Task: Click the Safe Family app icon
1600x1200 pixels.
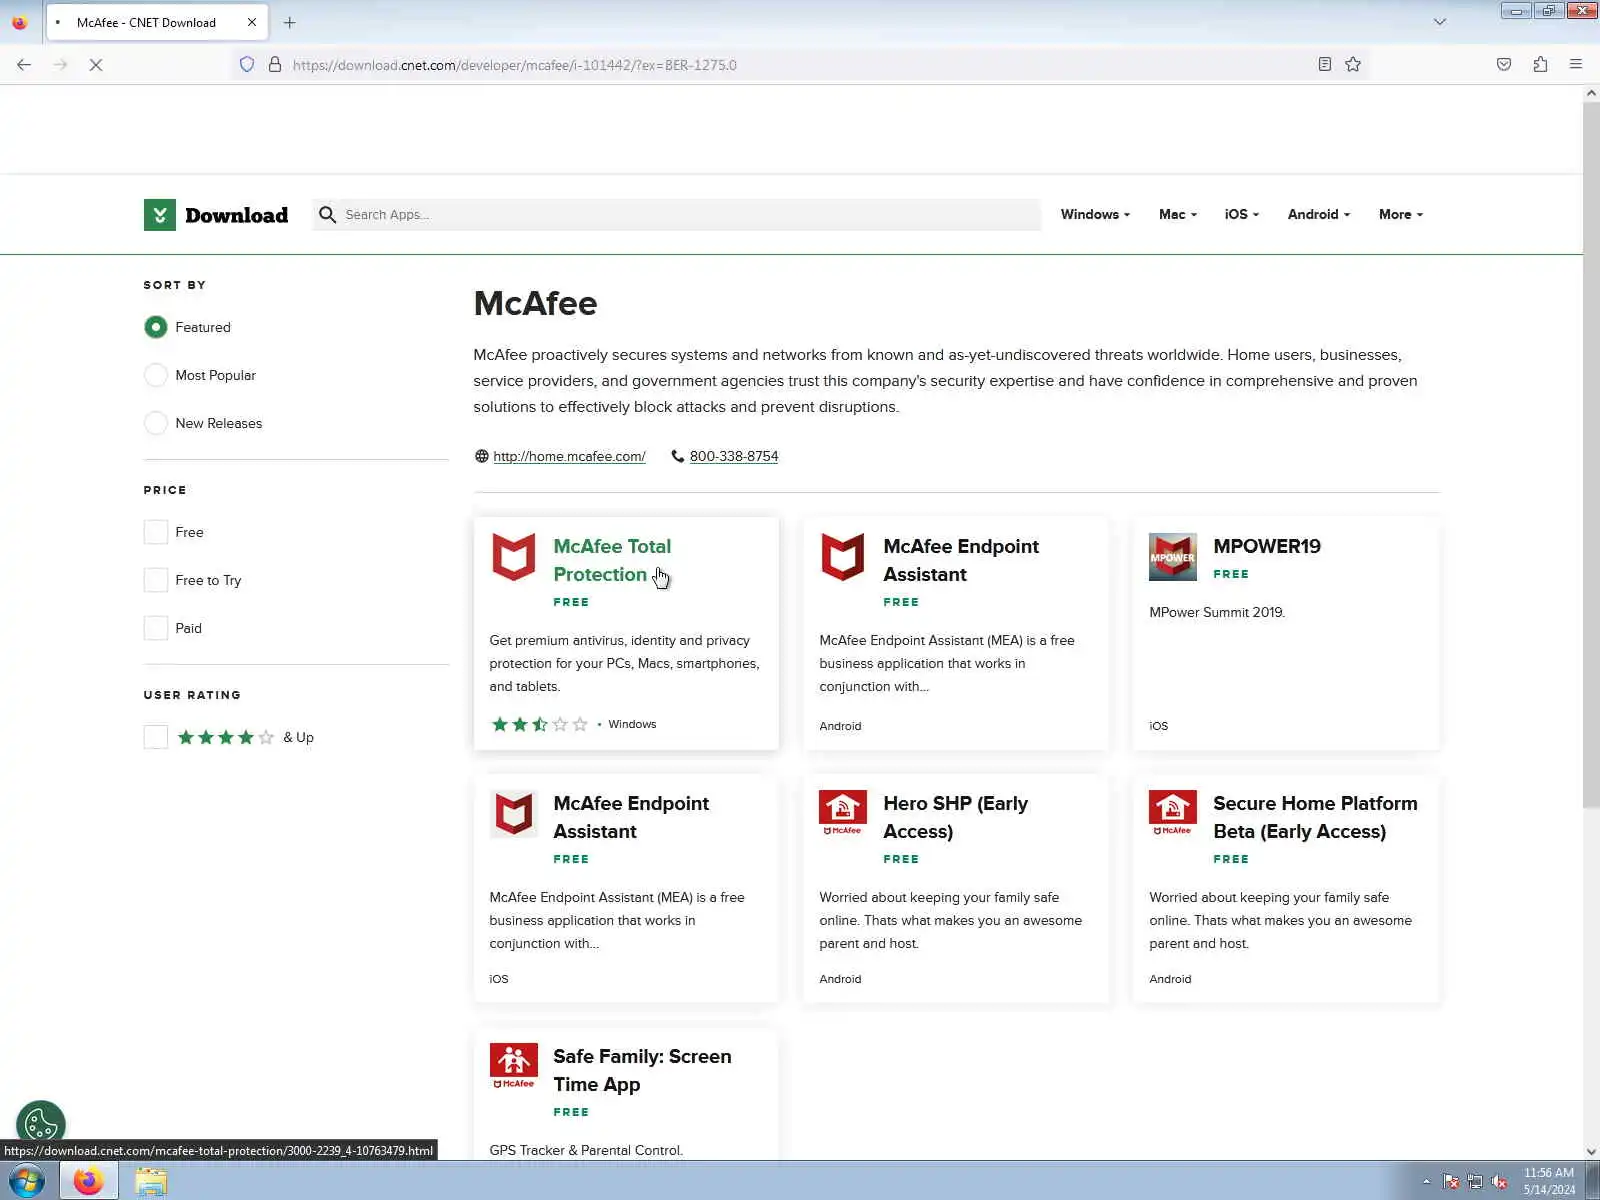Action: [x=514, y=1067]
